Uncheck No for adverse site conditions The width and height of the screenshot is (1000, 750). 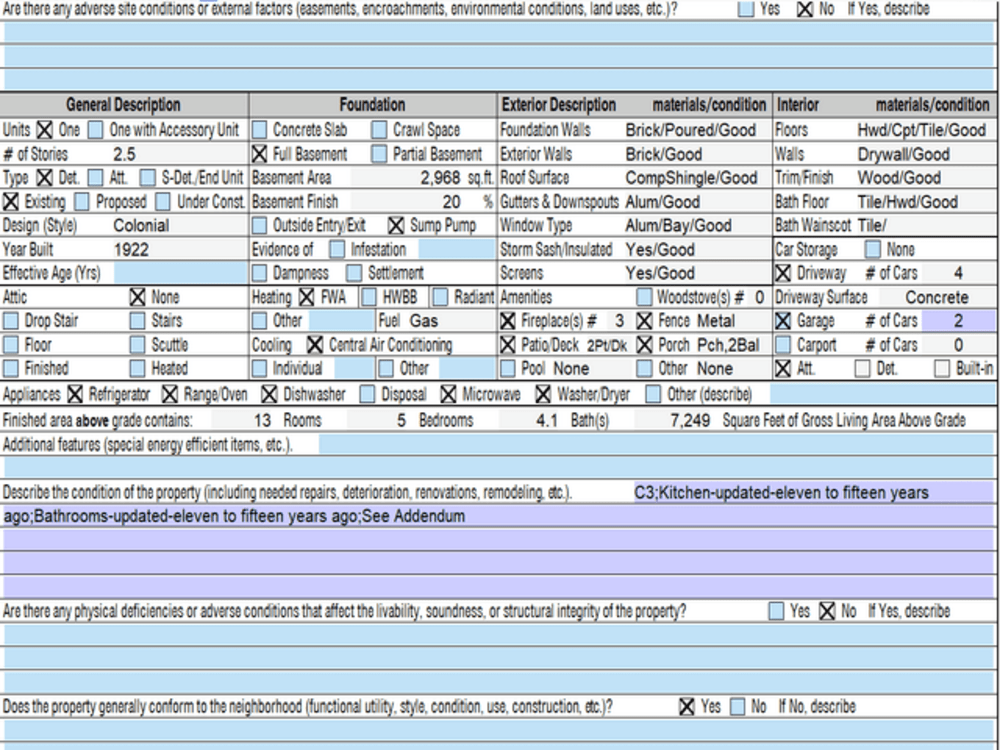click(805, 9)
